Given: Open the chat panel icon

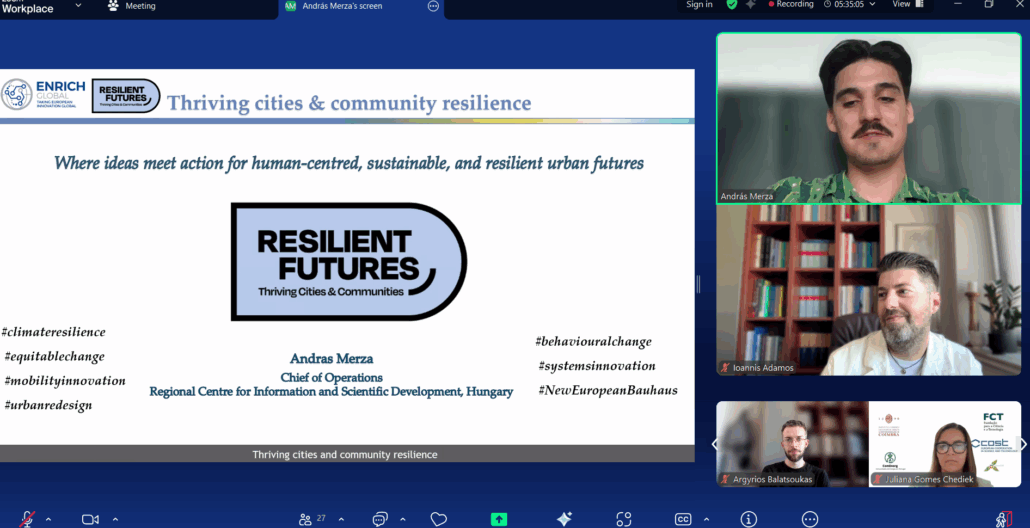Looking at the screenshot, I should 380,519.
